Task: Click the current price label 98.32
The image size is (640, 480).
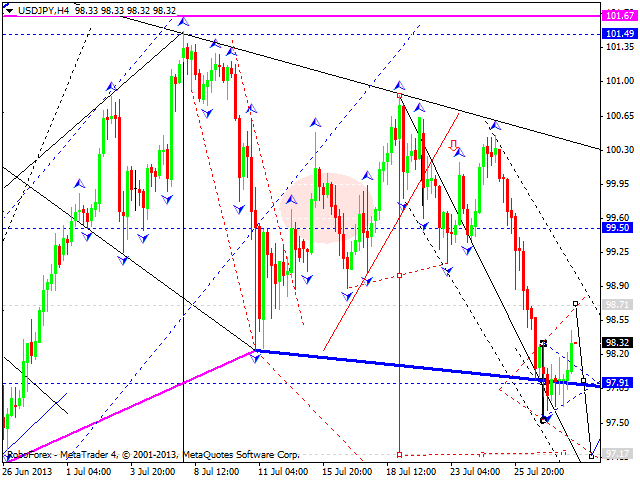Action: click(x=619, y=341)
